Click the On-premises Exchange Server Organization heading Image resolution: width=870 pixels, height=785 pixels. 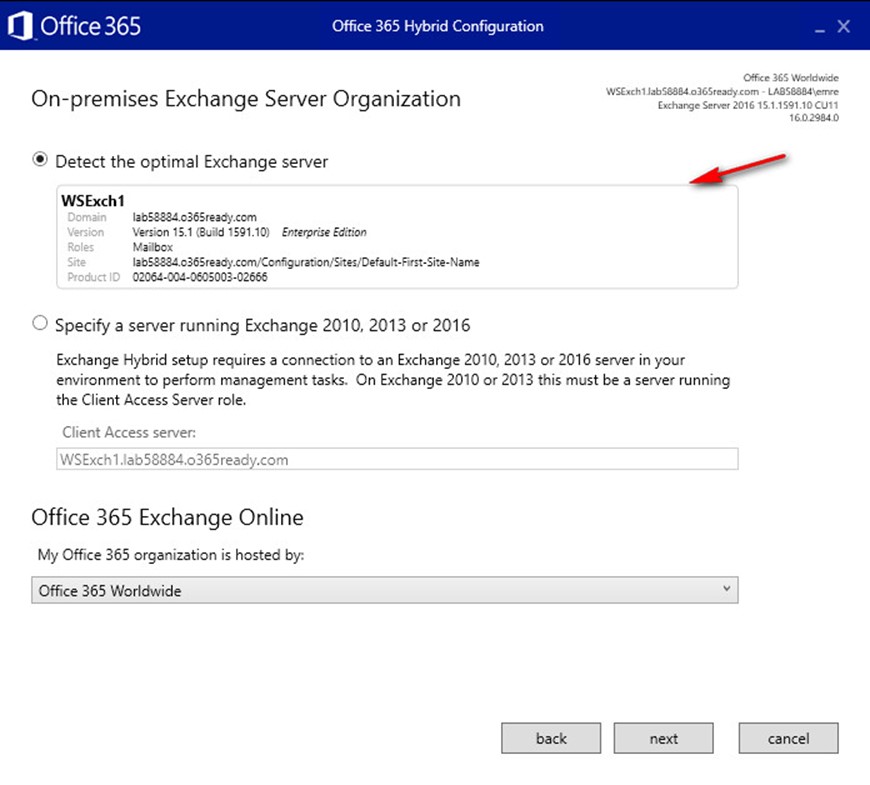click(x=246, y=99)
